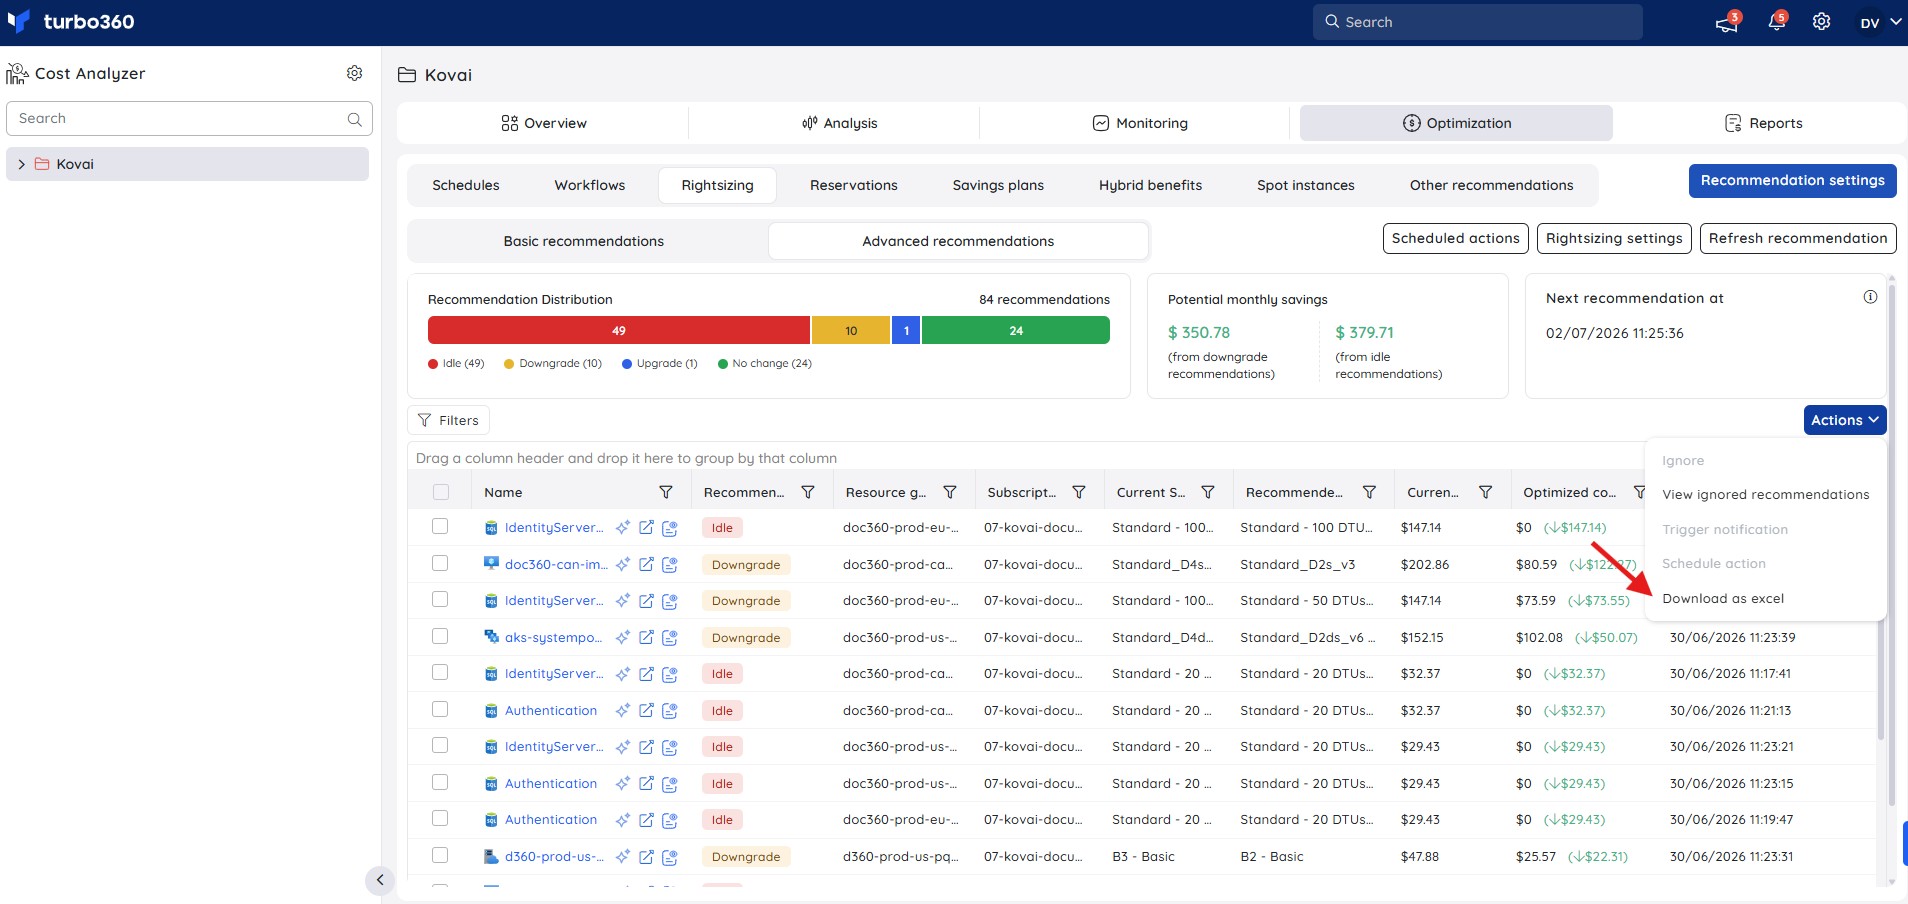This screenshot has height=904, width=1908.
Task: Choose Download as excel from Actions menu
Action: pos(1723,598)
